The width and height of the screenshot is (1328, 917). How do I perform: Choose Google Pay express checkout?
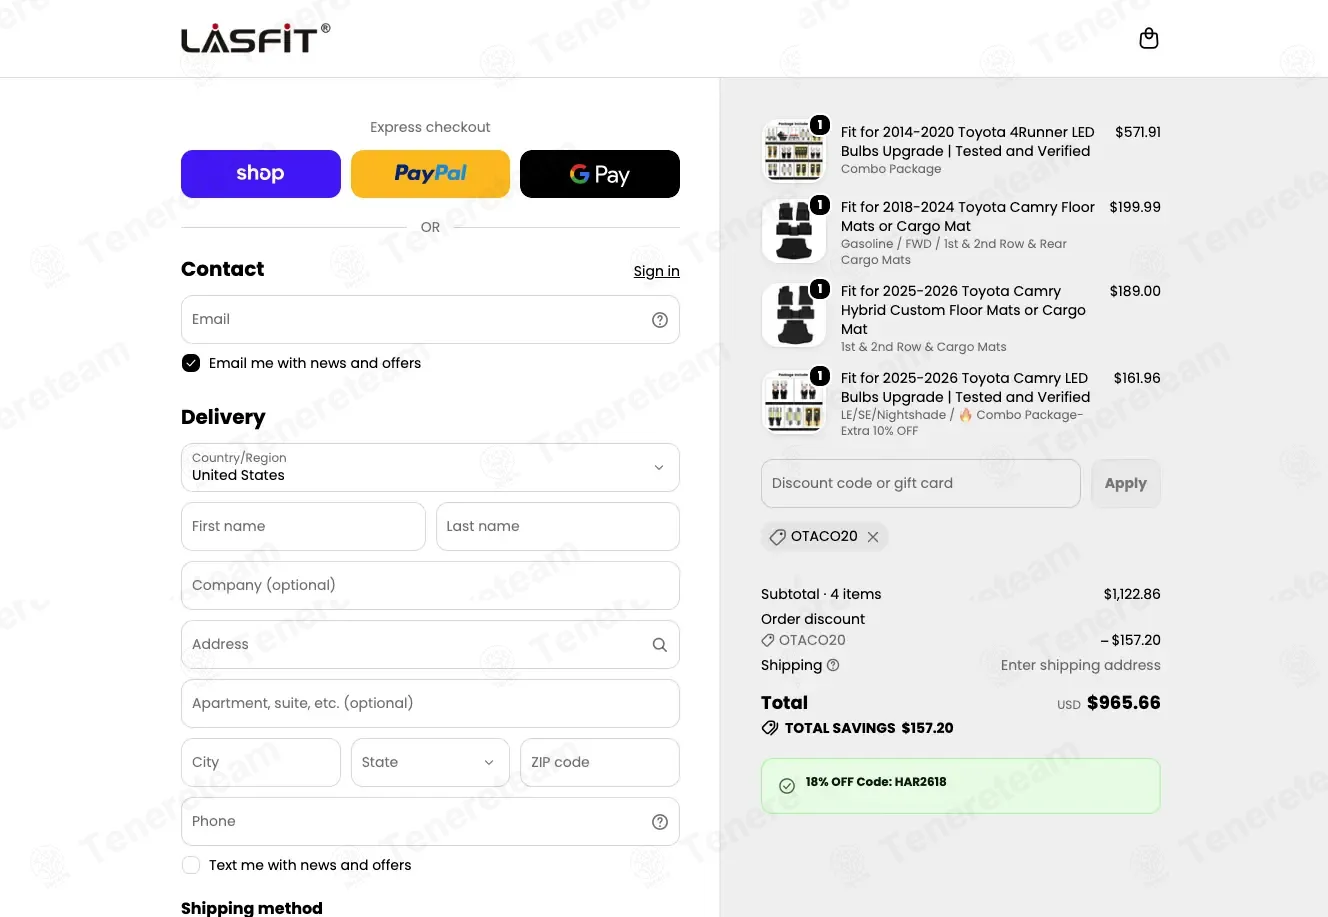(600, 174)
